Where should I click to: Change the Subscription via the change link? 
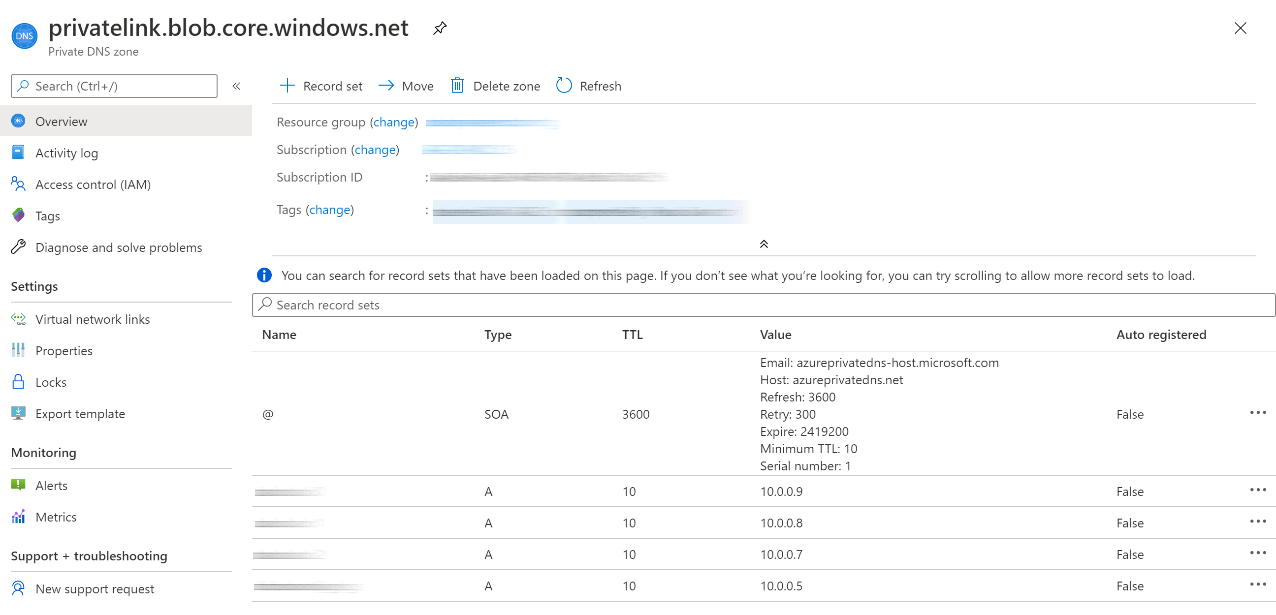375,149
